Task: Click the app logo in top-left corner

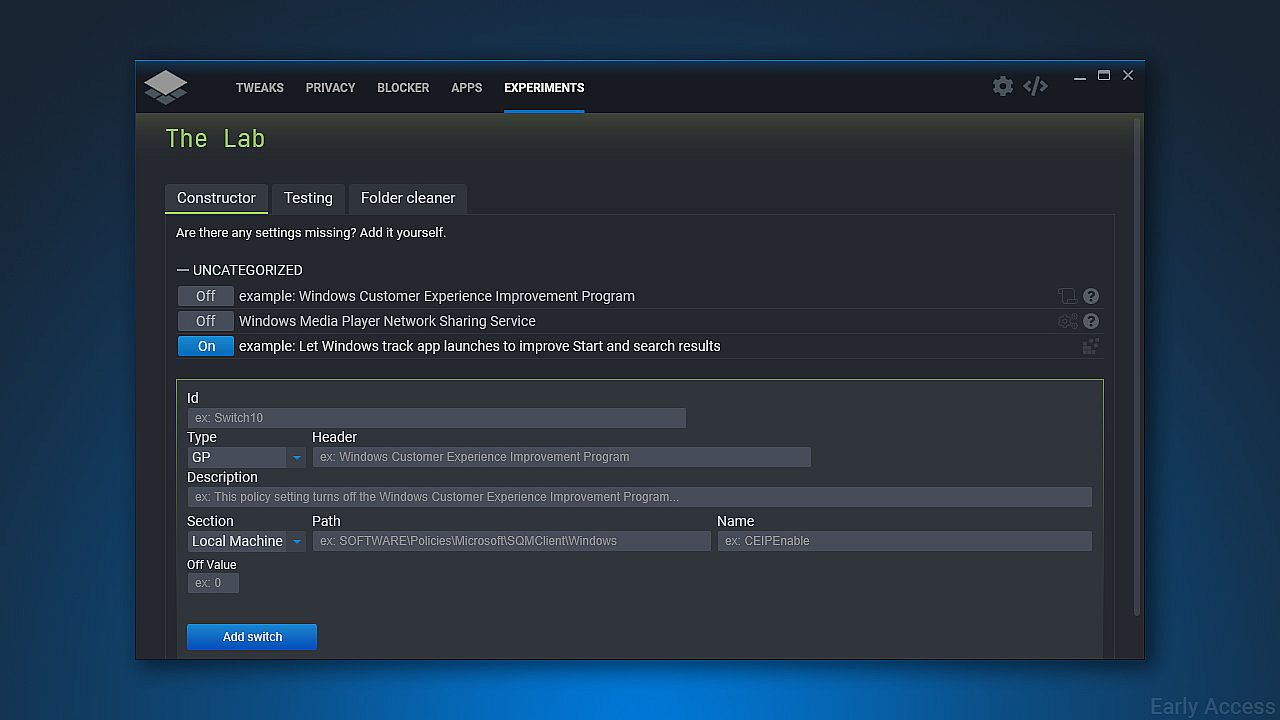Action: click(166, 87)
